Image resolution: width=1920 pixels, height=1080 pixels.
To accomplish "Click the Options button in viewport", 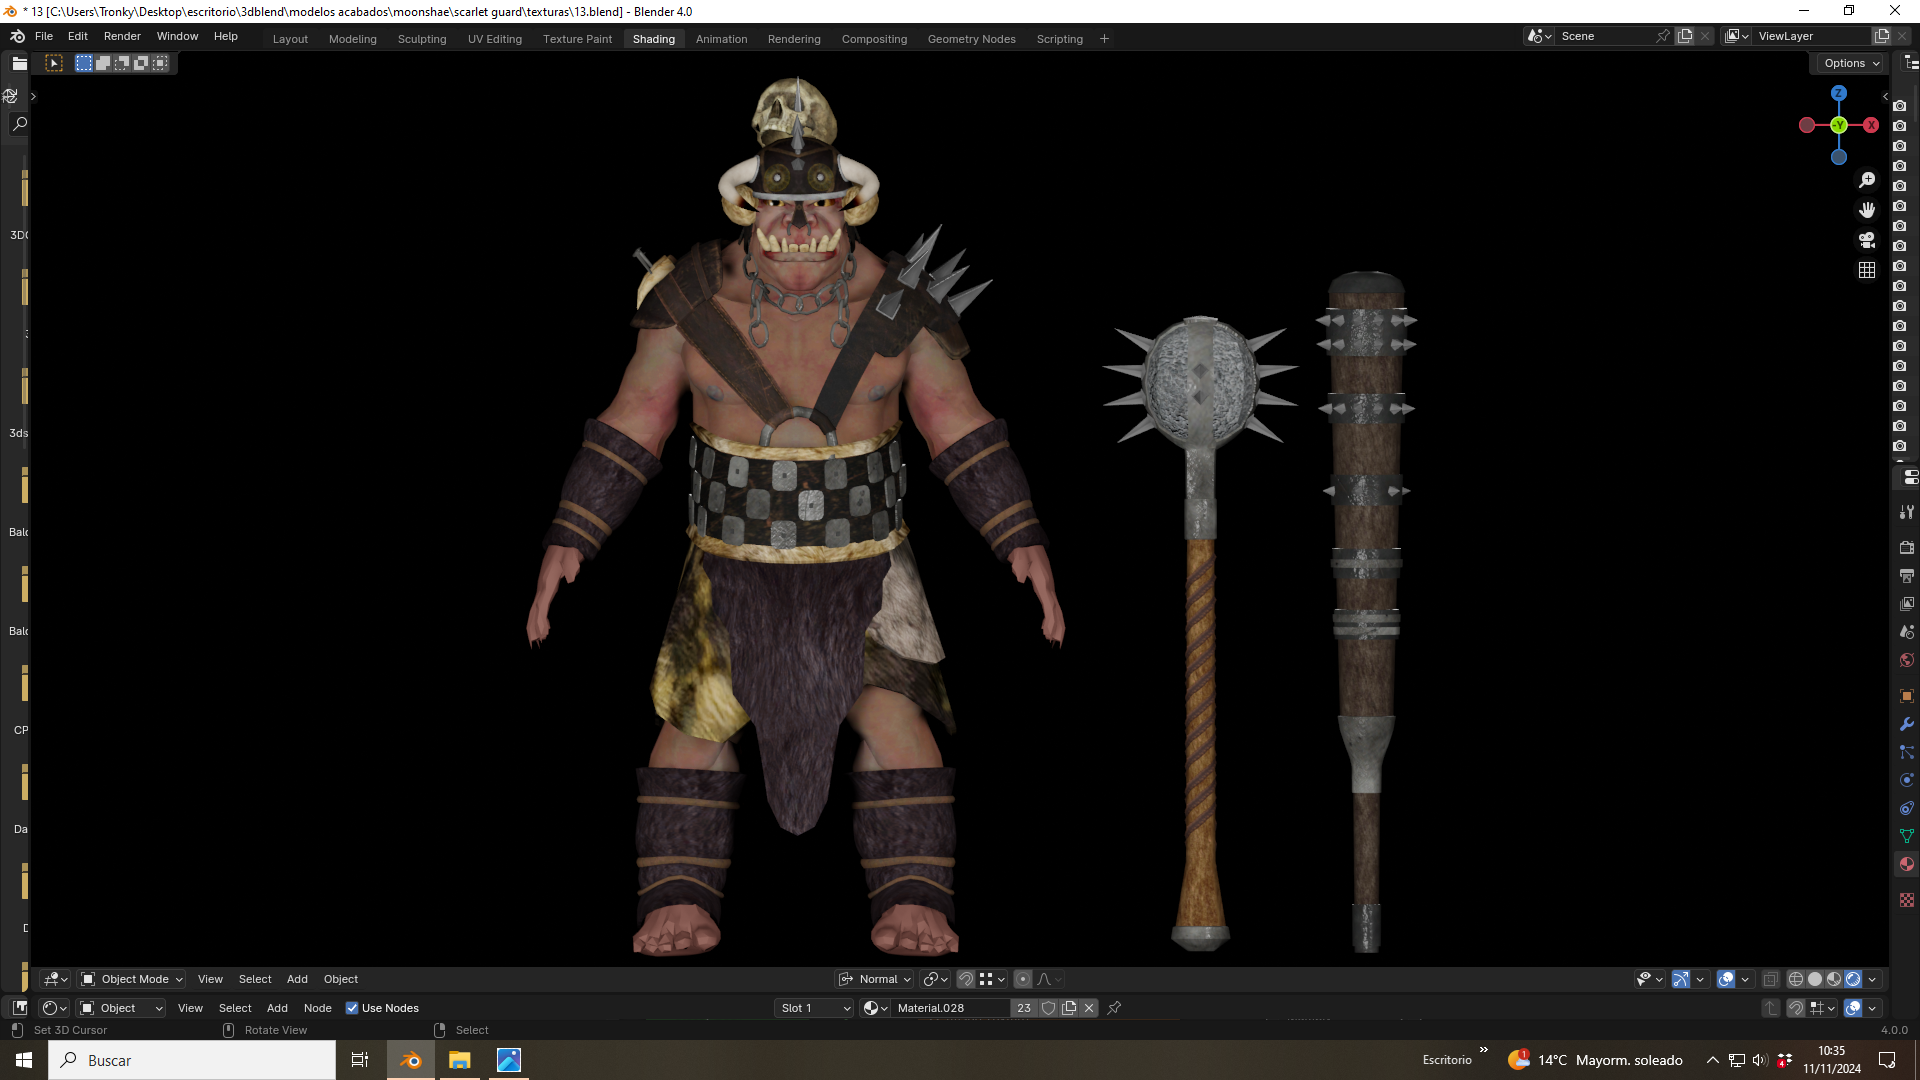I will (x=1850, y=63).
